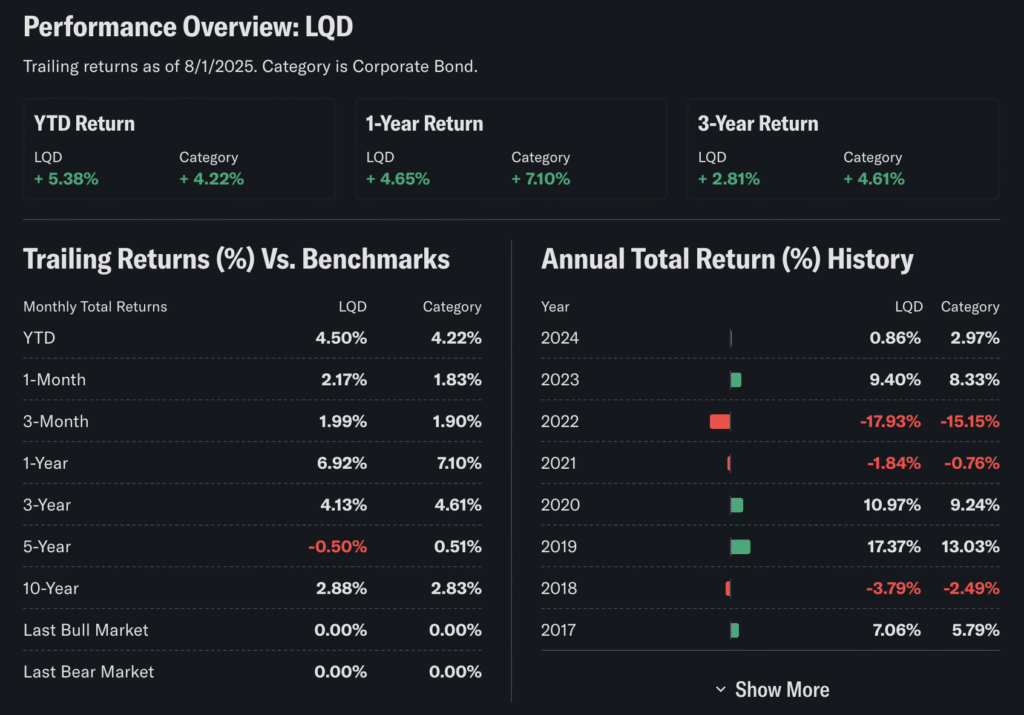
Task: Click the "Trailing Returns (%) Vs. Benchmarks" heading
Action: pos(236,259)
